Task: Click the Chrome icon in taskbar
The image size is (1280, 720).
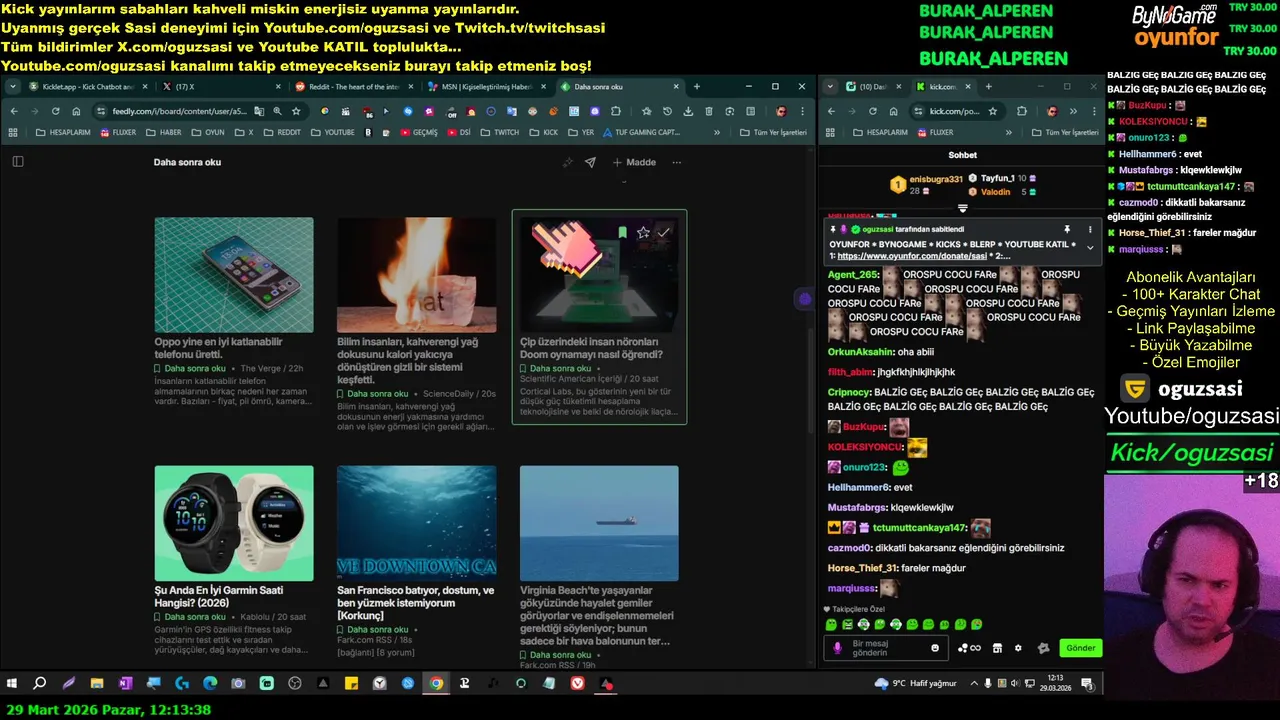Action: [x=437, y=684]
